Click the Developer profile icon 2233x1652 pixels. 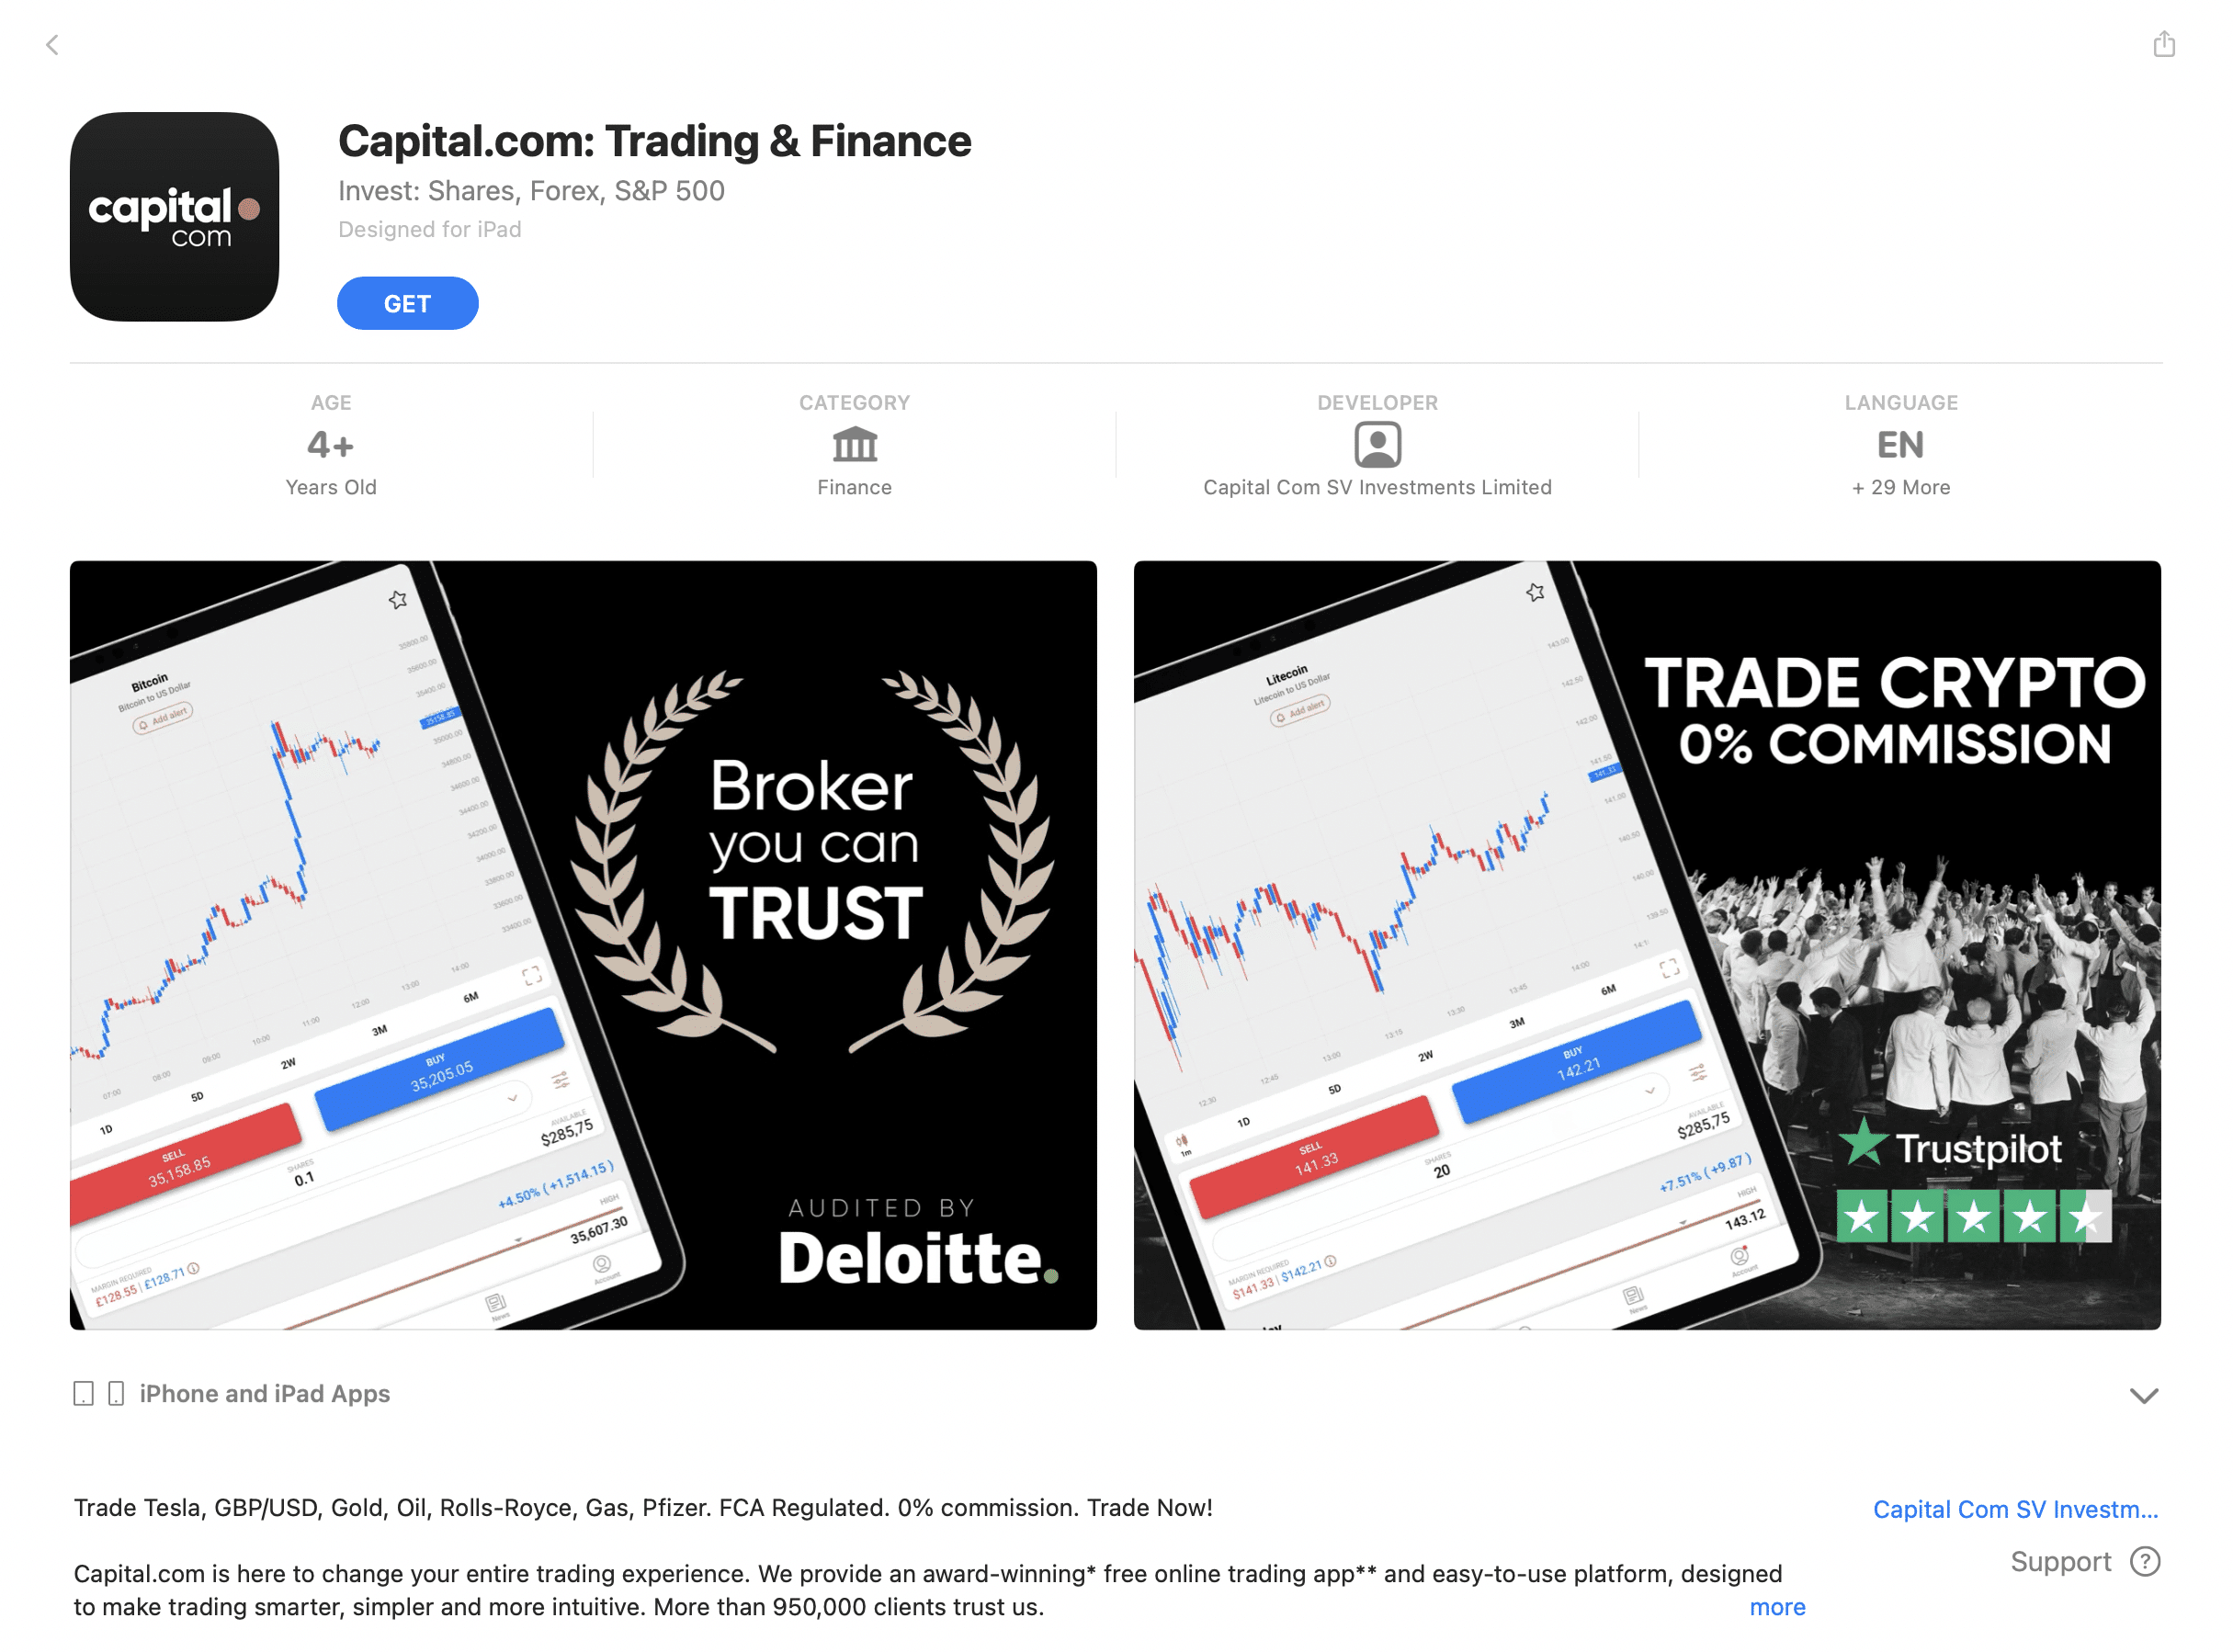pos(1377,446)
